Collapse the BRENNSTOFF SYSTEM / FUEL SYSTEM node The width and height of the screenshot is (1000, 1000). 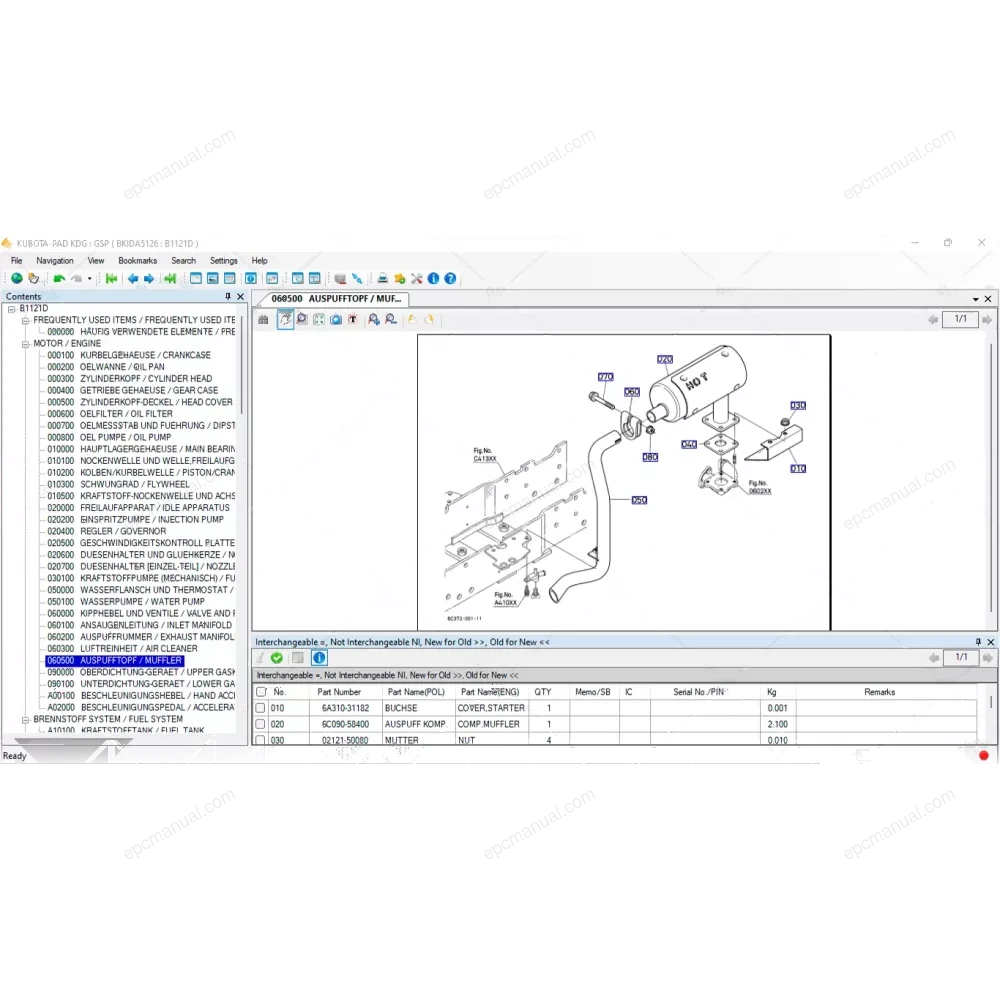pyautogui.click(x=26, y=719)
